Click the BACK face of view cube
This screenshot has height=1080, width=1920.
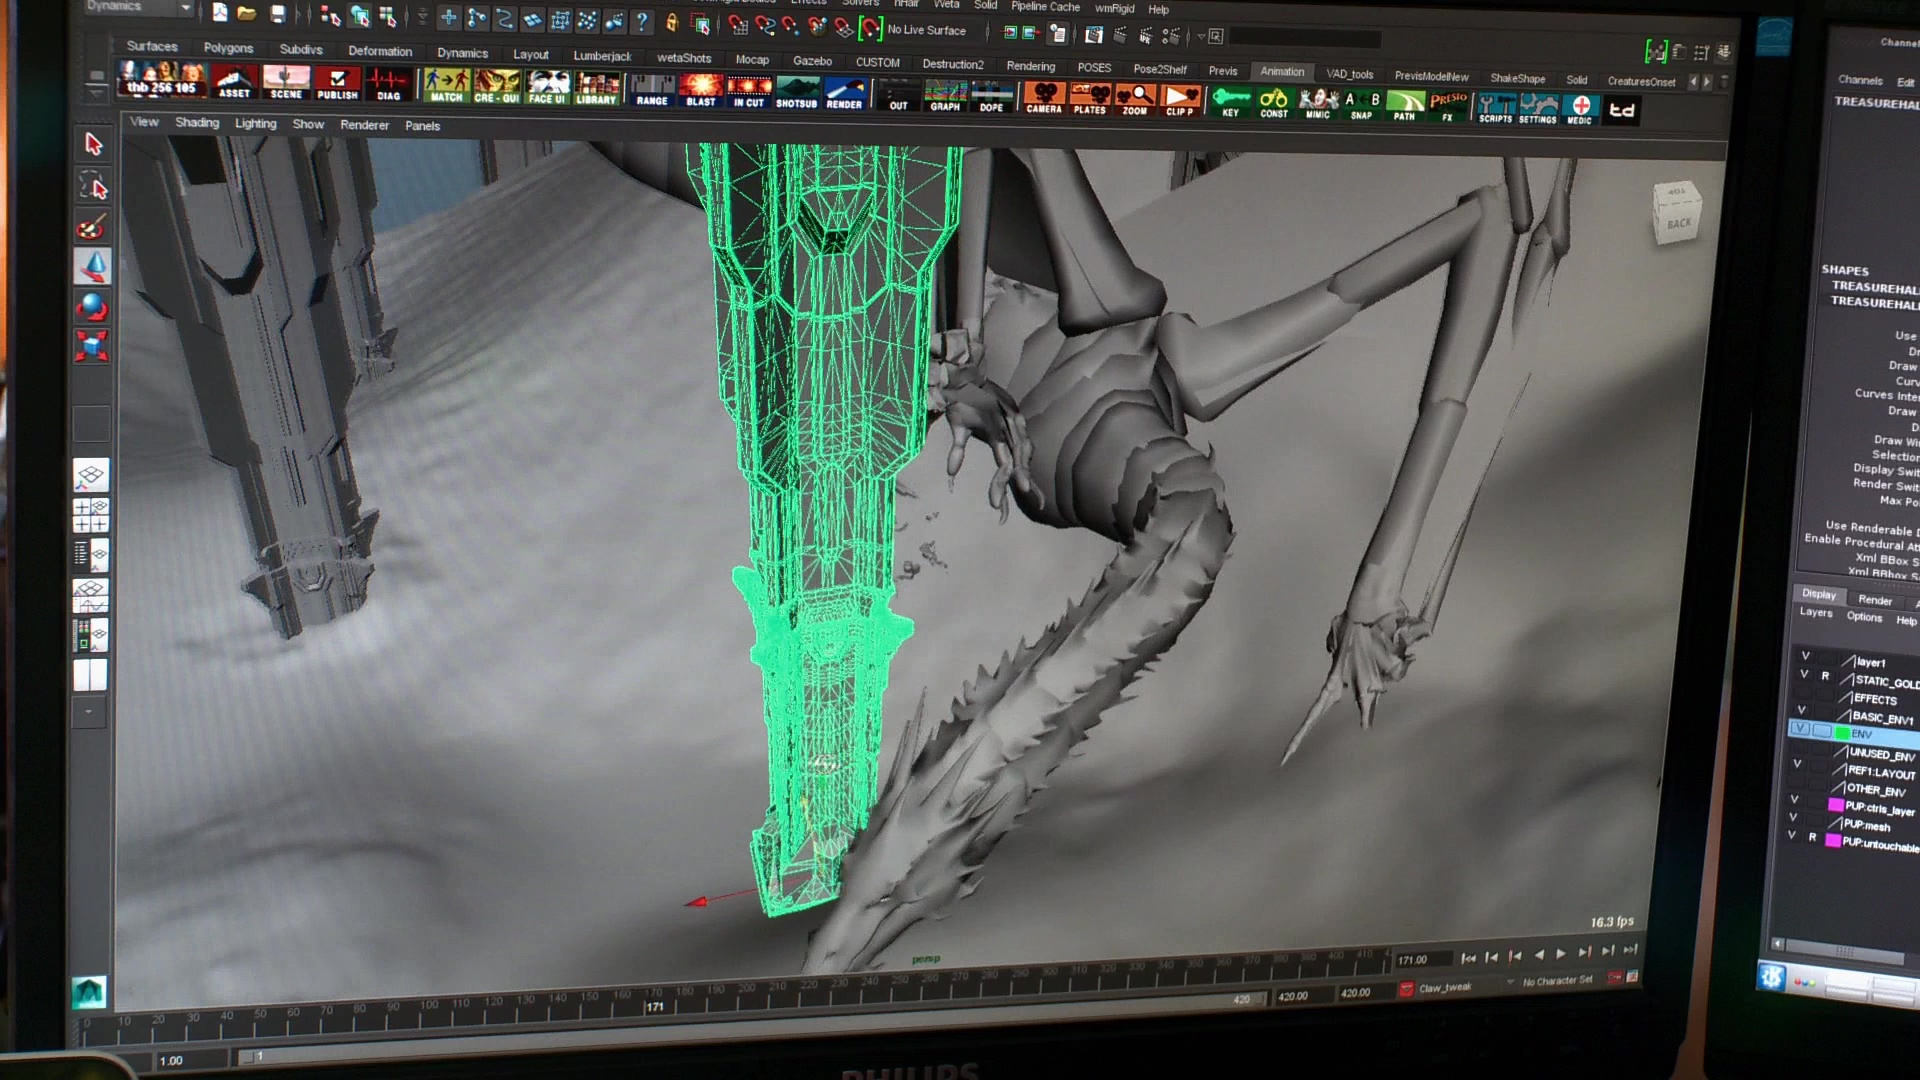coord(1678,222)
